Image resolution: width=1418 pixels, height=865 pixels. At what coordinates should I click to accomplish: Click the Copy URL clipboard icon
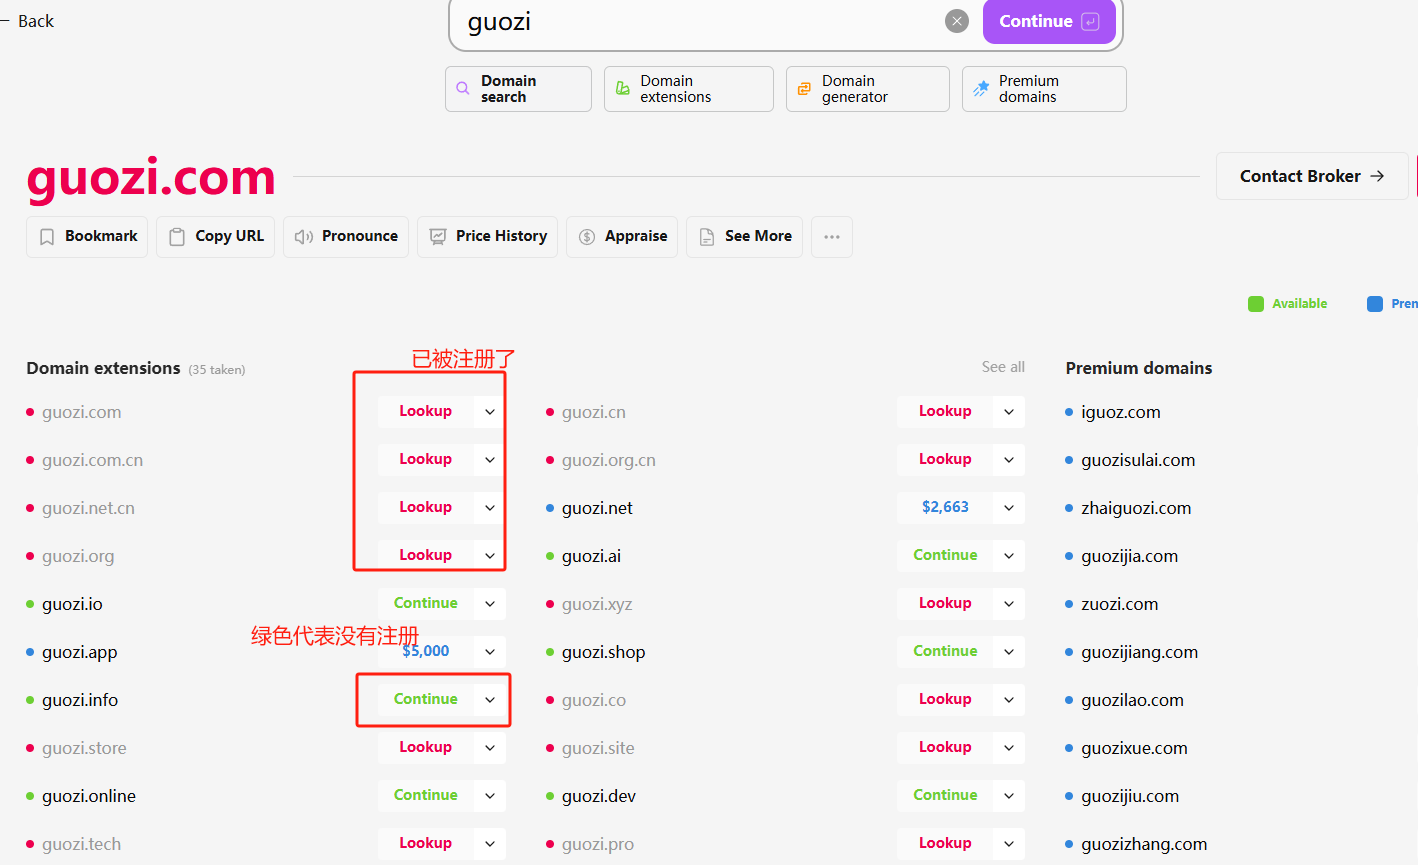(177, 237)
